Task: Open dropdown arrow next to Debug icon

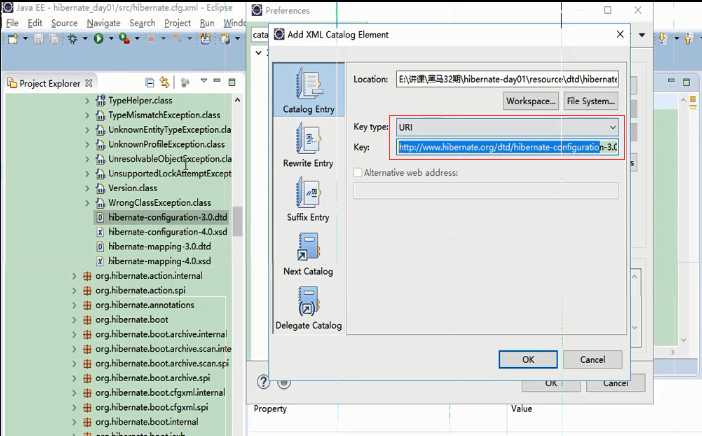Action: pos(84,39)
